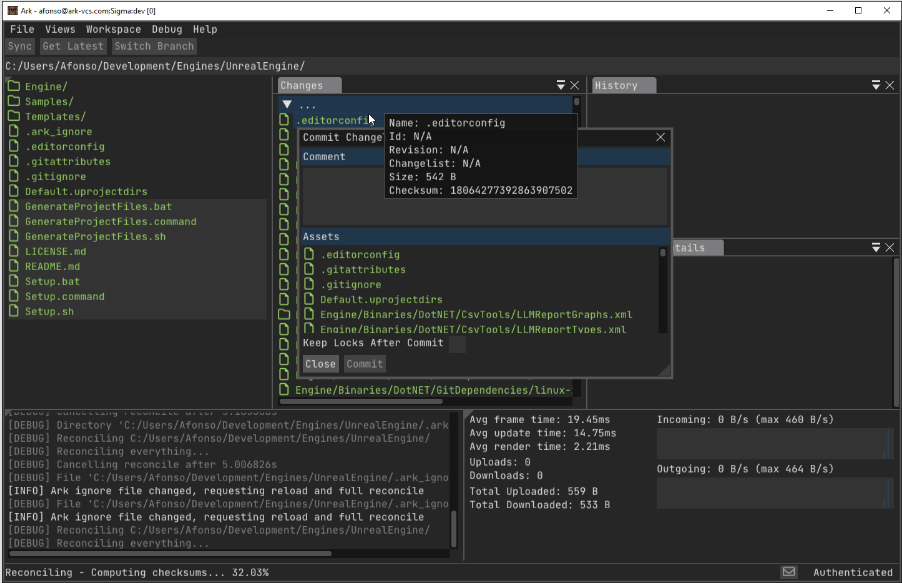Screen dimensions: 902x583
Task: Click 'Total Uploaded: 559 B' stat
Action: click(x=533, y=491)
